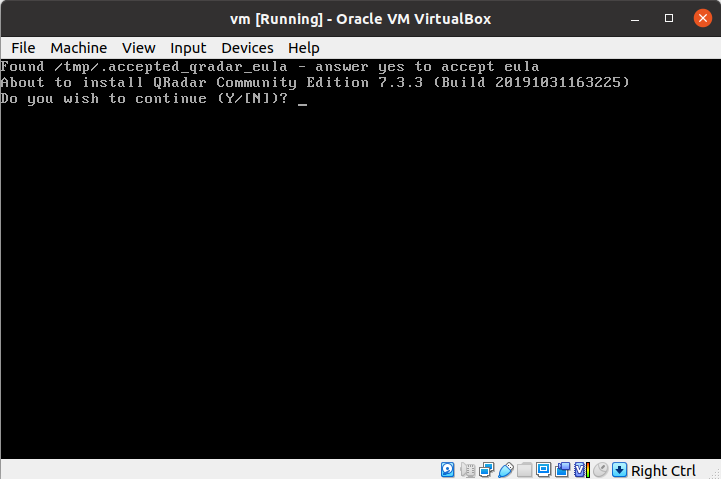Open the File menu
The width and height of the screenshot is (721, 479).
pos(23,48)
